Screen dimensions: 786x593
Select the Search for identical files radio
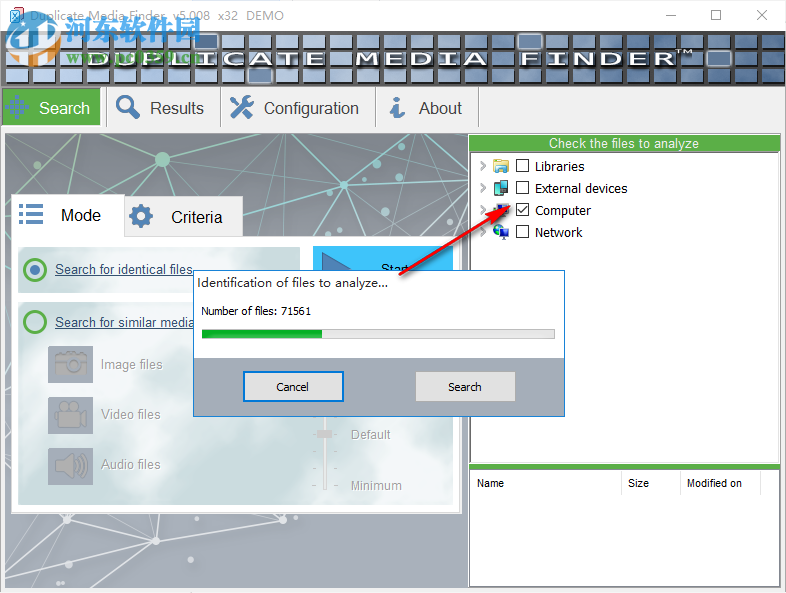[x=35, y=270]
